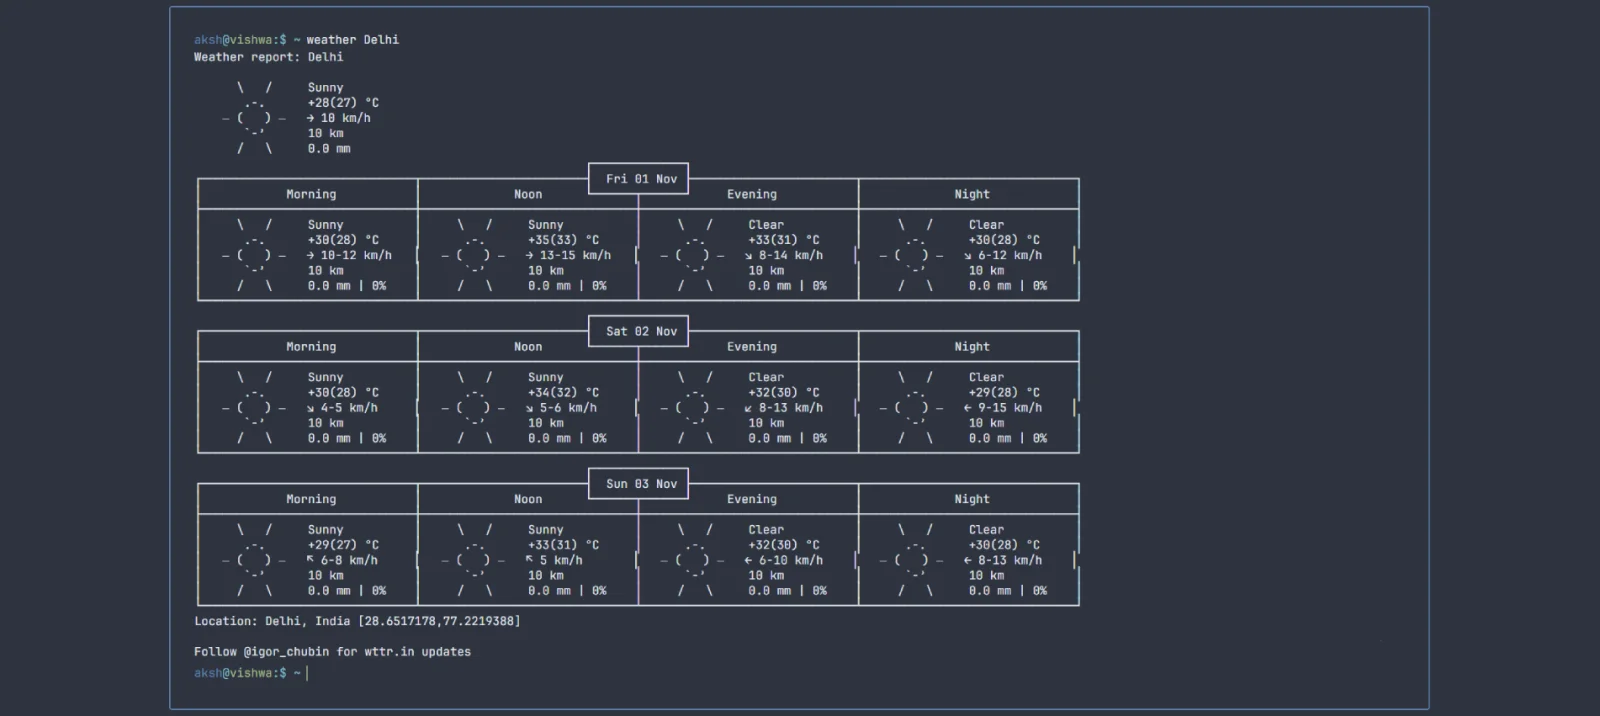This screenshot has height=716, width=1600.
Task: Click the Sun Morning sun icon
Action: coord(254,560)
